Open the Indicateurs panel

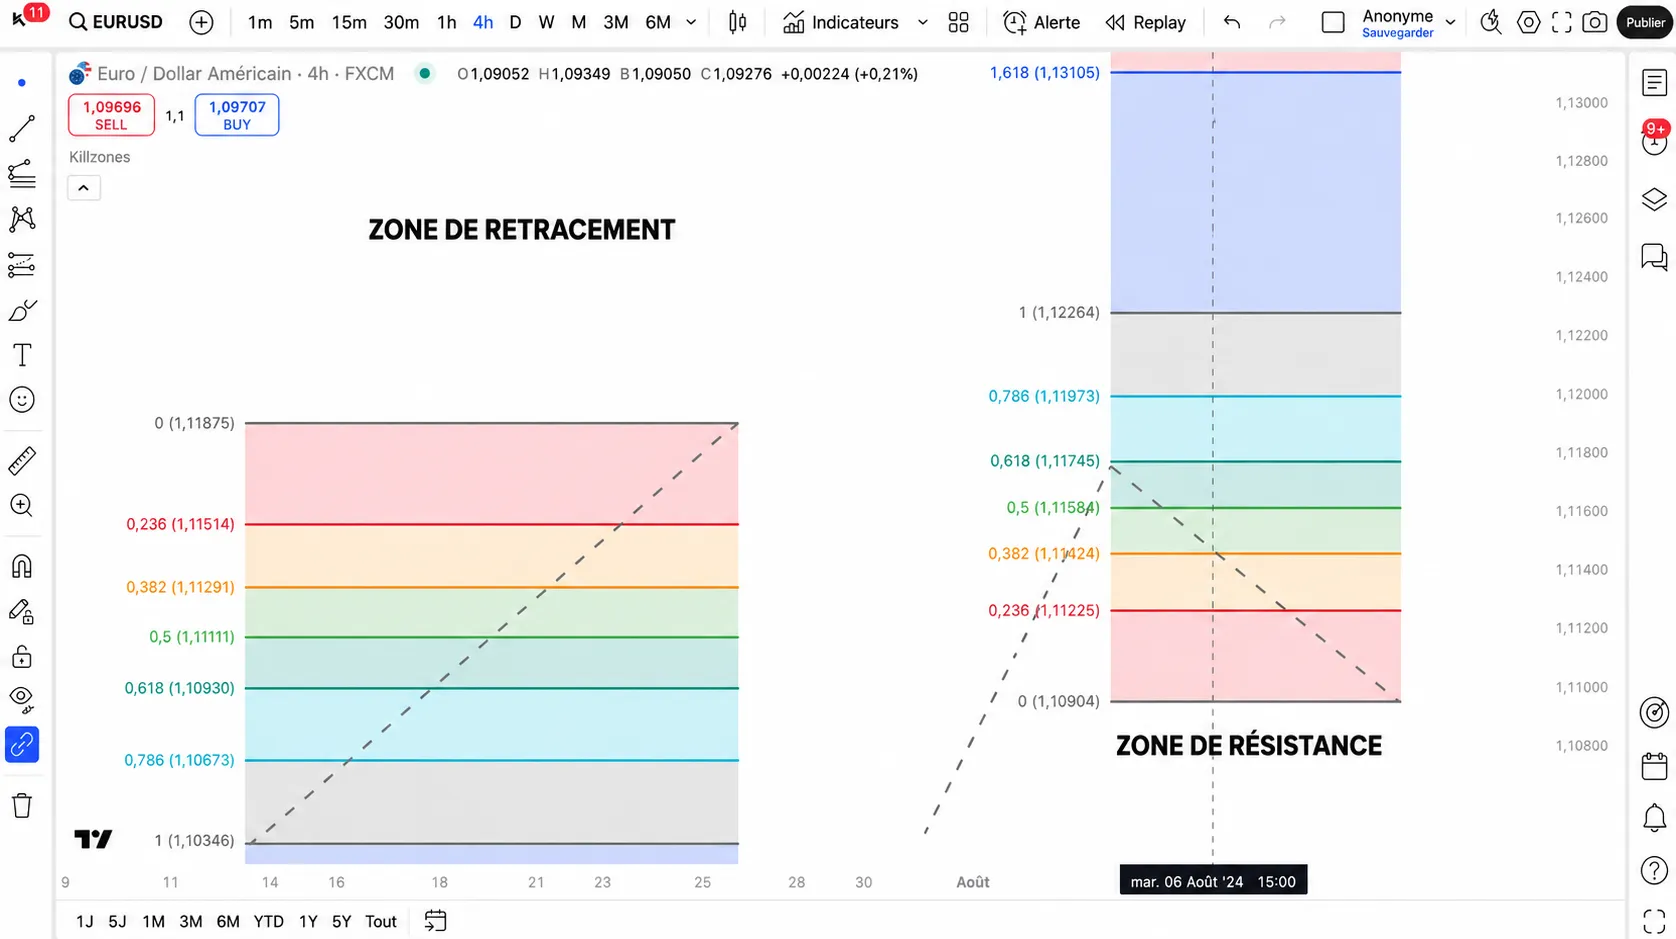[841, 22]
